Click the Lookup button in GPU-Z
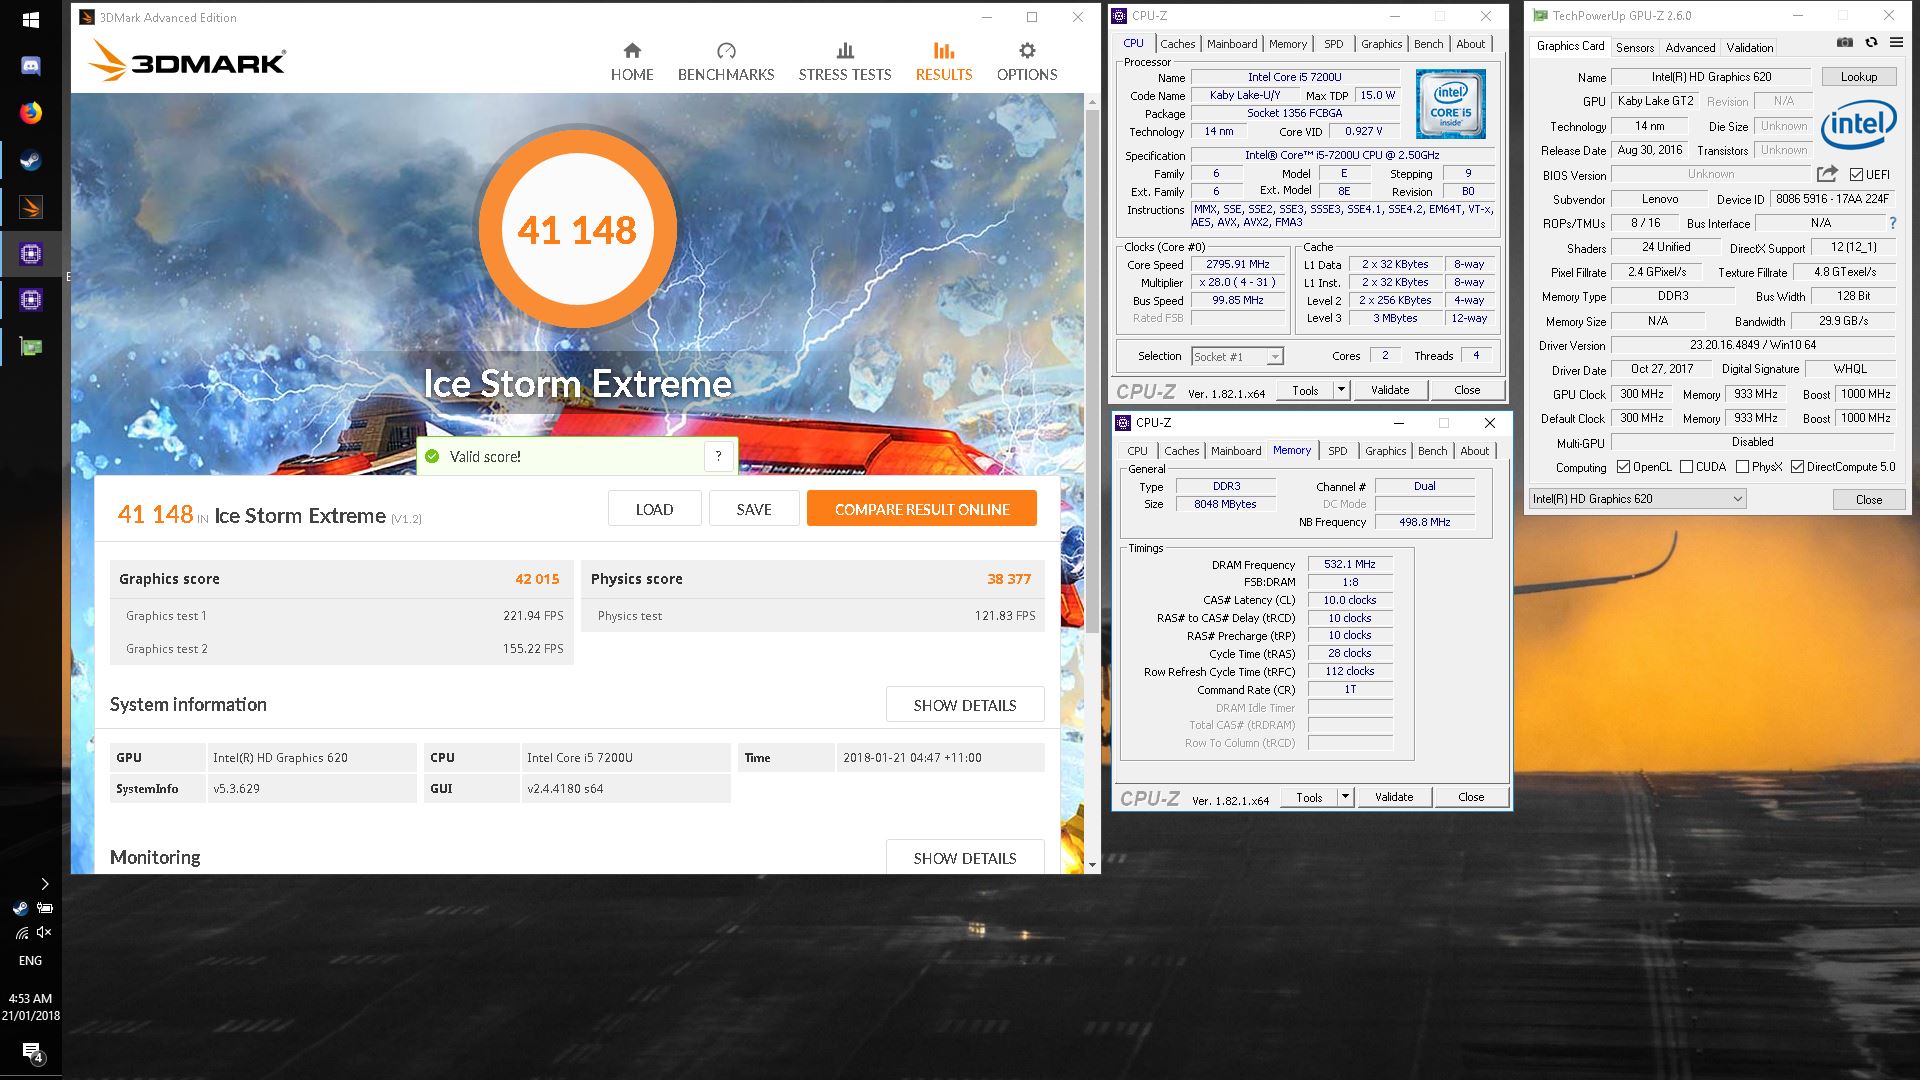The image size is (1920, 1080). coord(1859,77)
